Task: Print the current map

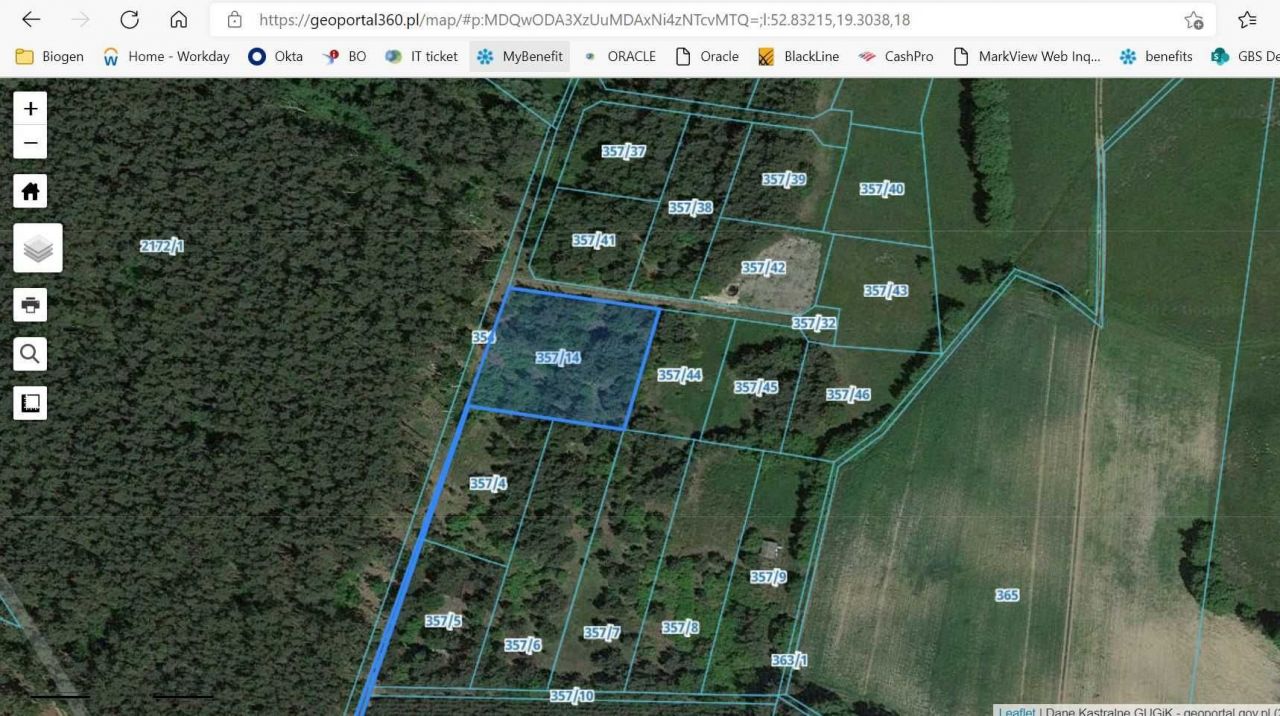Action: [x=30, y=305]
